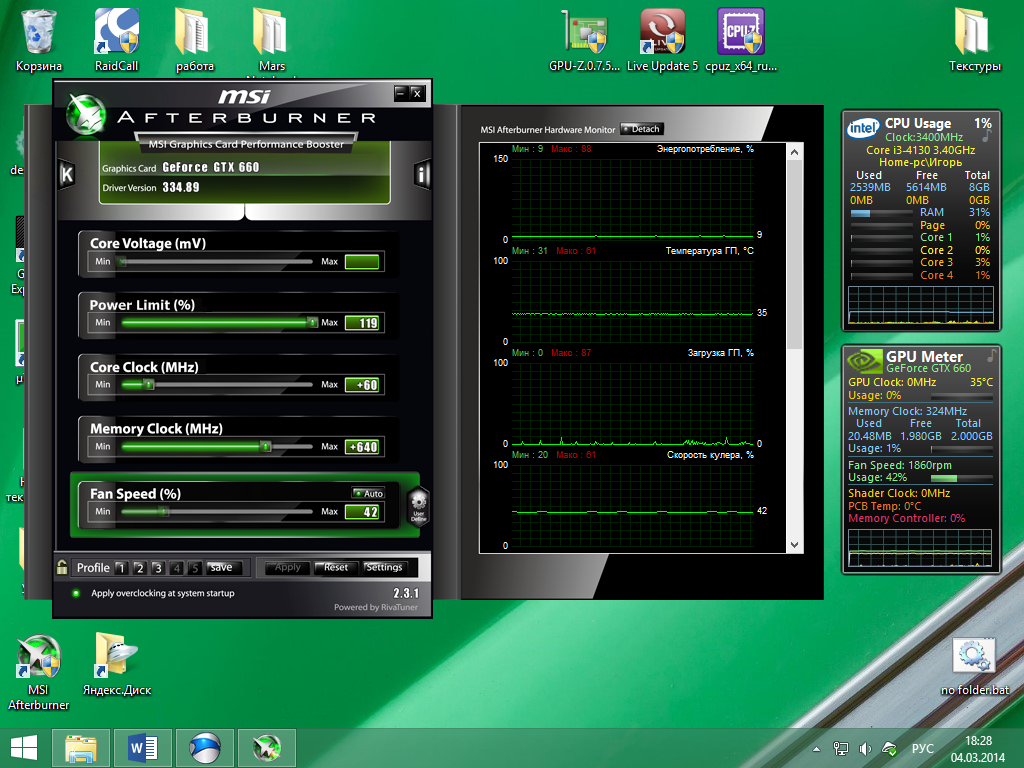This screenshot has height=768, width=1024.
Task: Select profile slot 3
Action: click(158, 568)
